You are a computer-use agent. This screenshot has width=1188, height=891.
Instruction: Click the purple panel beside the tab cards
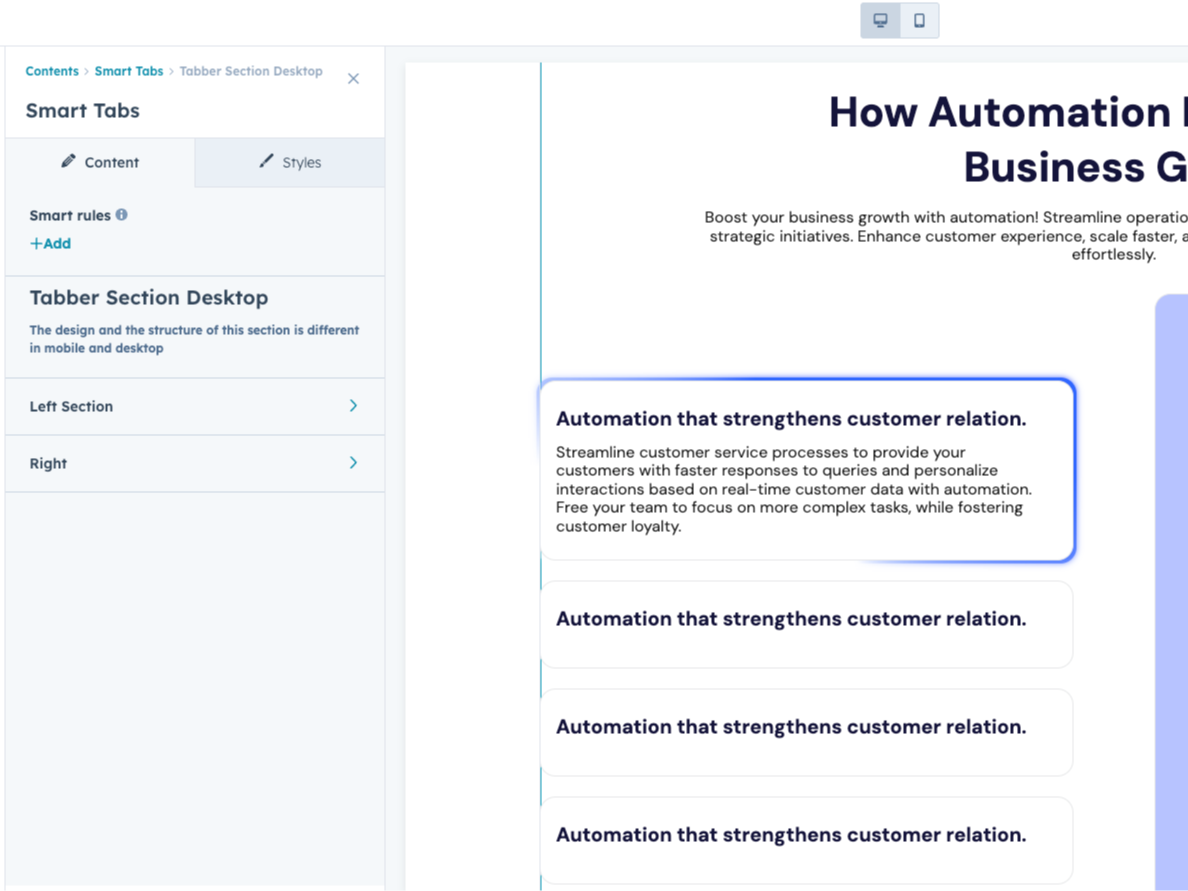(x=1170, y=590)
